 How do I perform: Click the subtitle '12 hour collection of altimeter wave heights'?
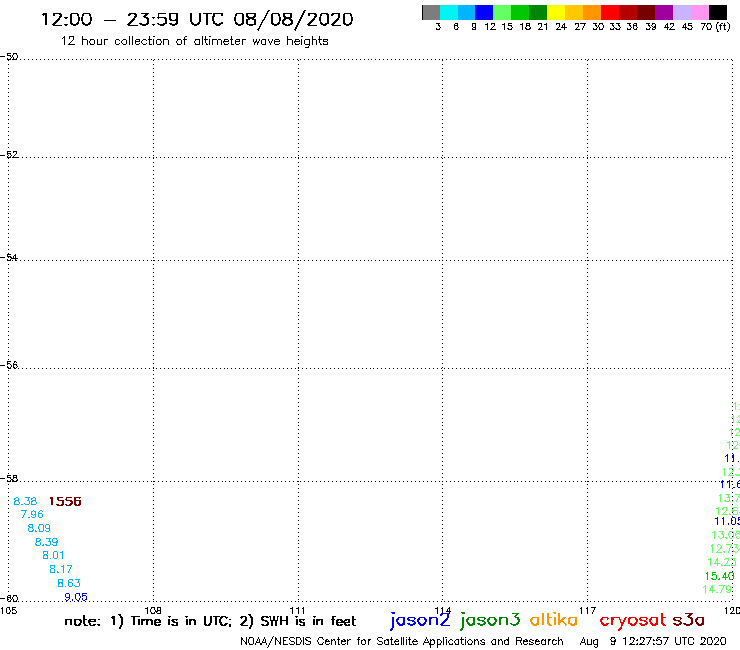194,41
